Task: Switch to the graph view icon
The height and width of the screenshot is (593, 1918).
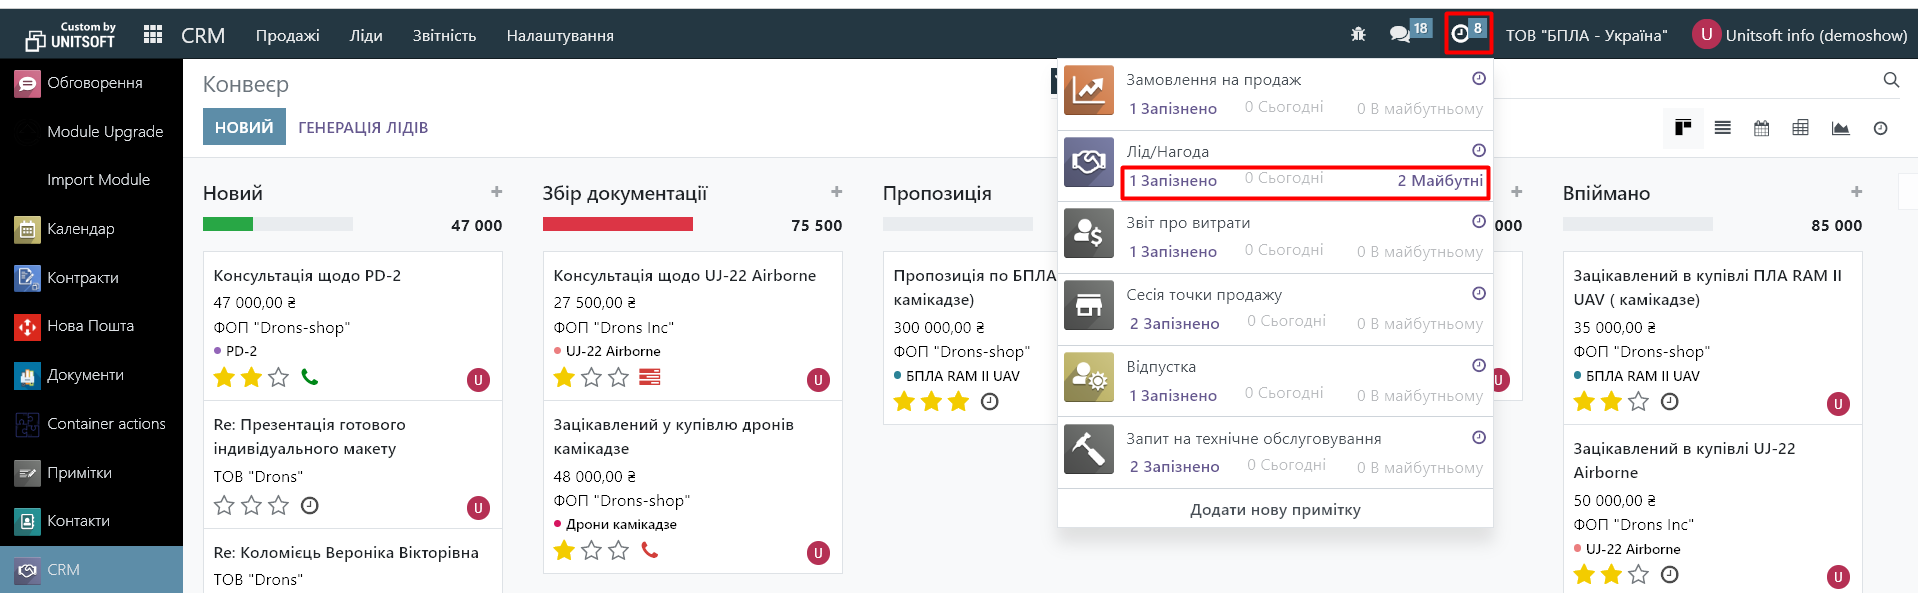Action: pos(1840,128)
